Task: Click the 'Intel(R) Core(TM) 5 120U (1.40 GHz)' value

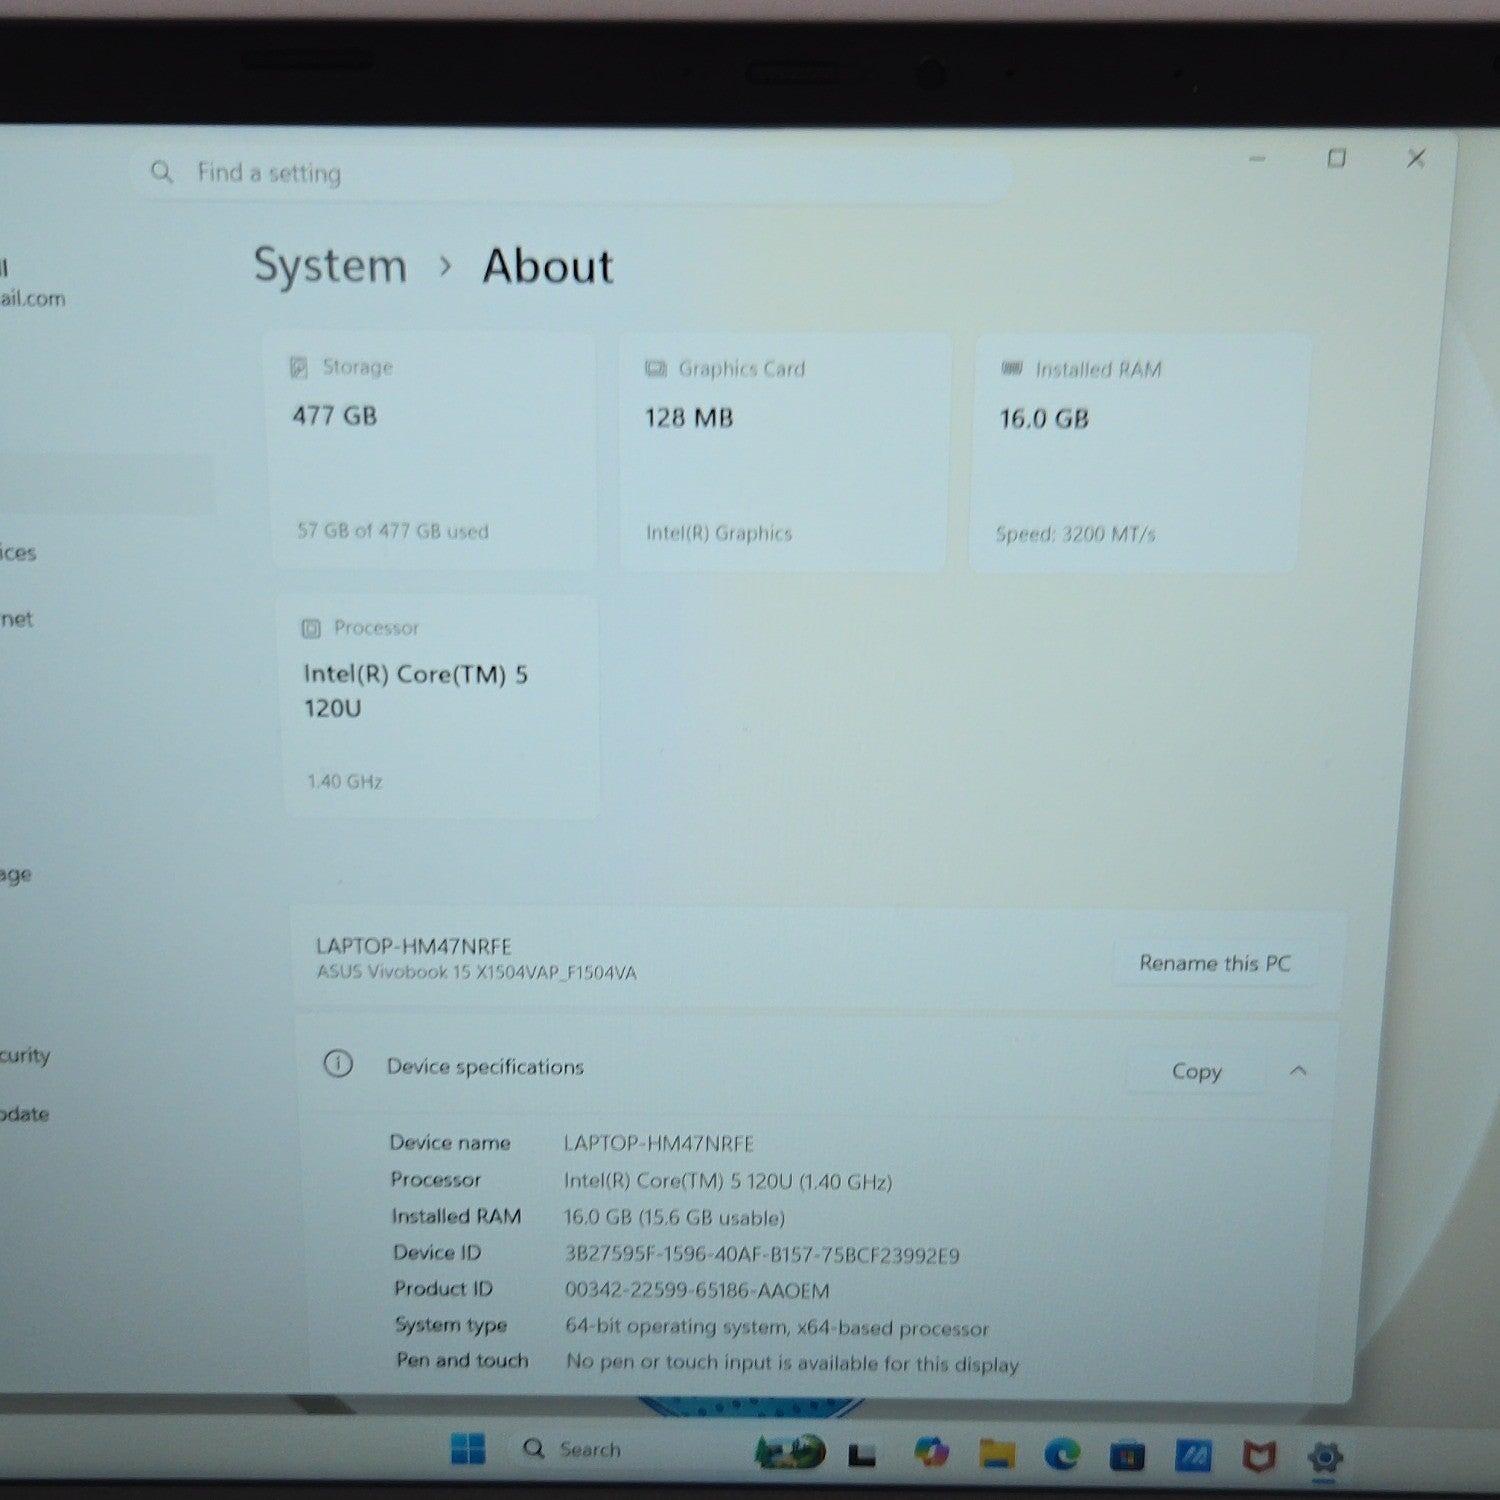Action: coord(728,1181)
